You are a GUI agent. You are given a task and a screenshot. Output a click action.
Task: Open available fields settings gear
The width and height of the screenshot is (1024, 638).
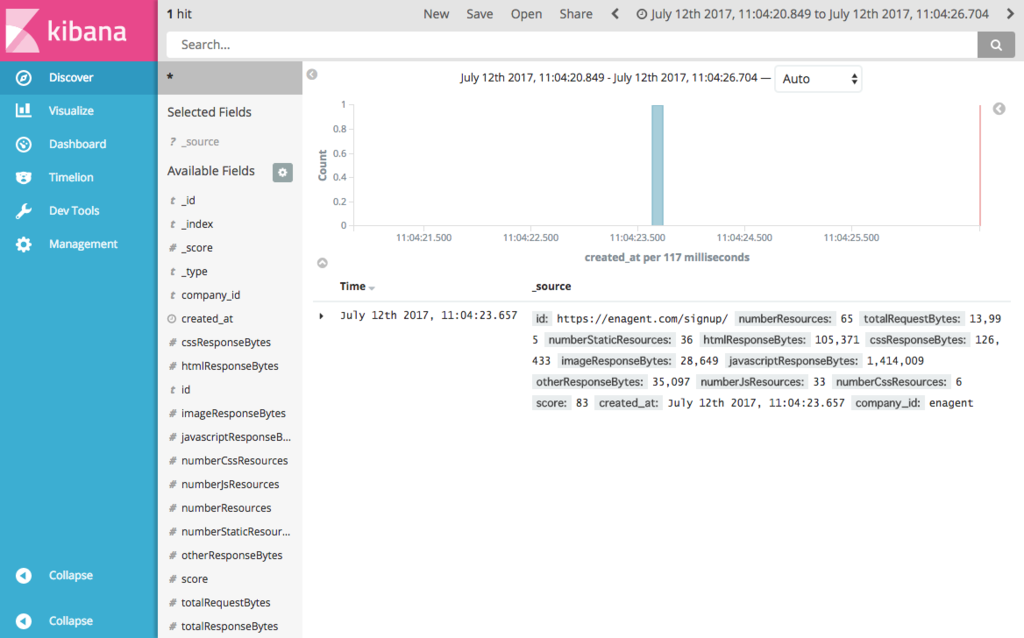coord(283,172)
